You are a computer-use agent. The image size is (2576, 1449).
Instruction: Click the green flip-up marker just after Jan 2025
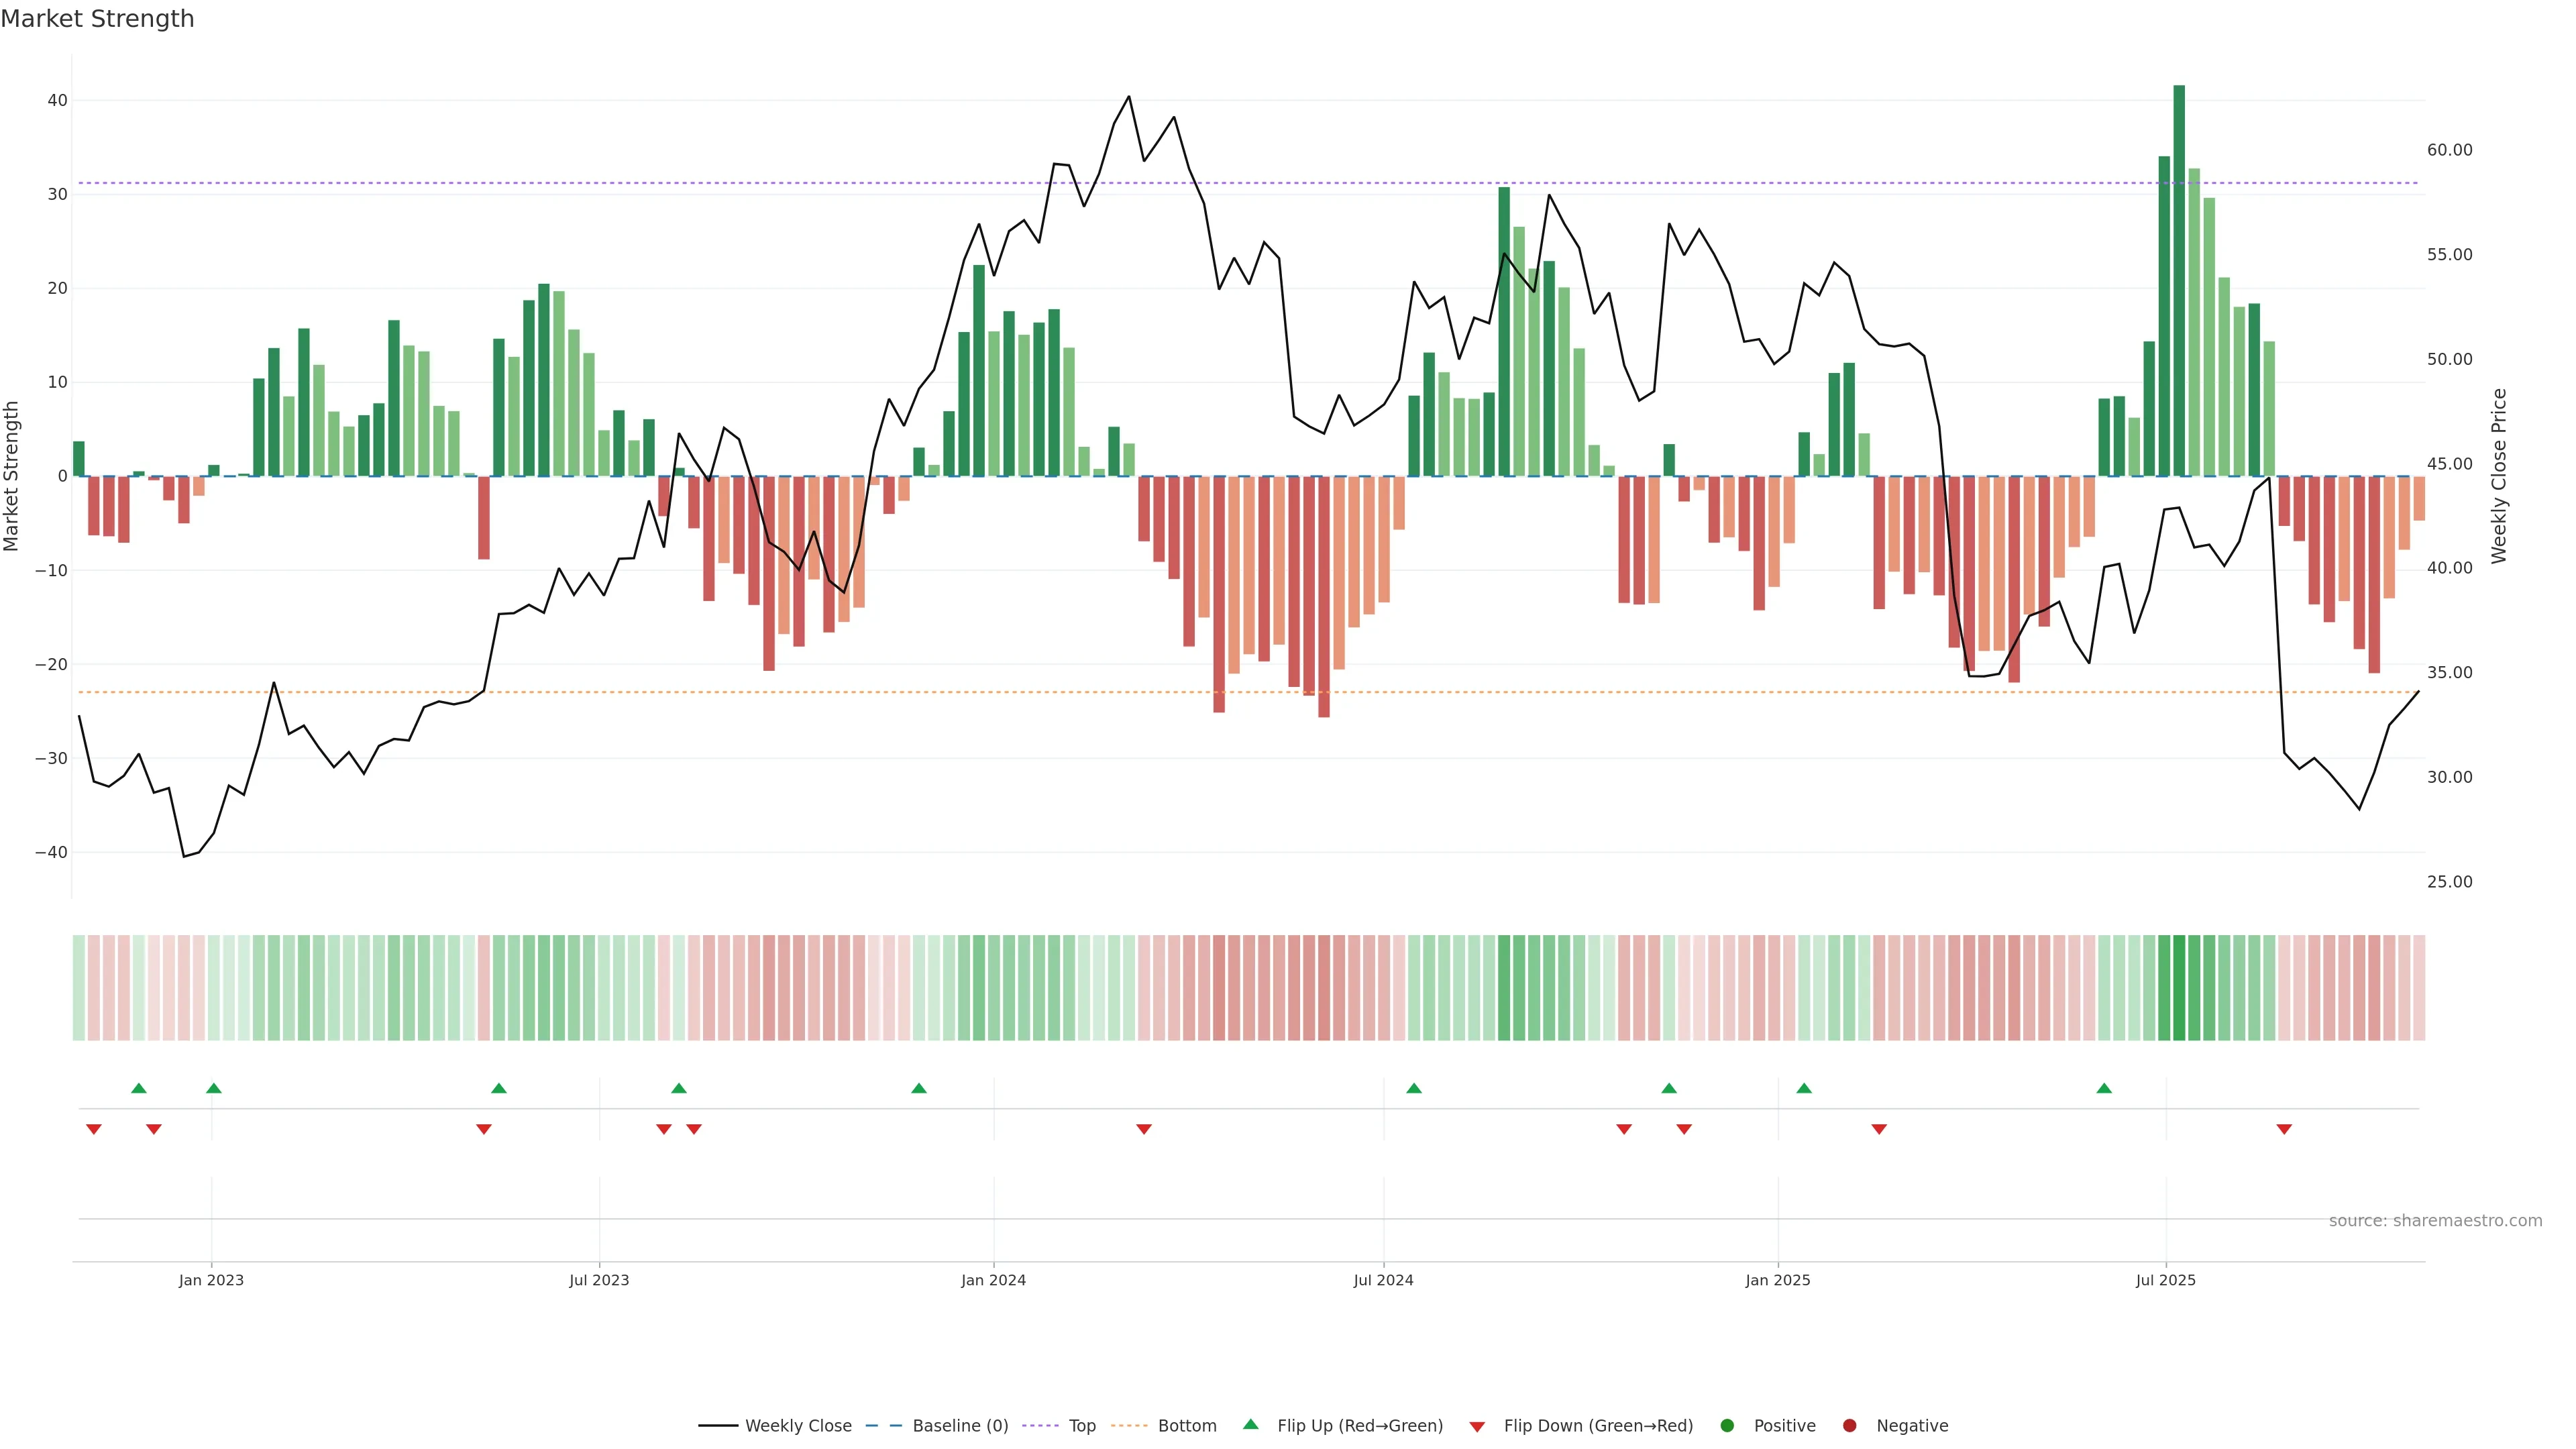point(1804,1088)
